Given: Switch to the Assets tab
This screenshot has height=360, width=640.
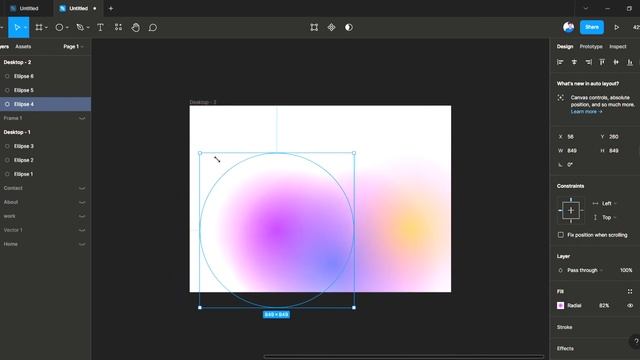Looking at the screenshot, I should (x=23, y=47).
